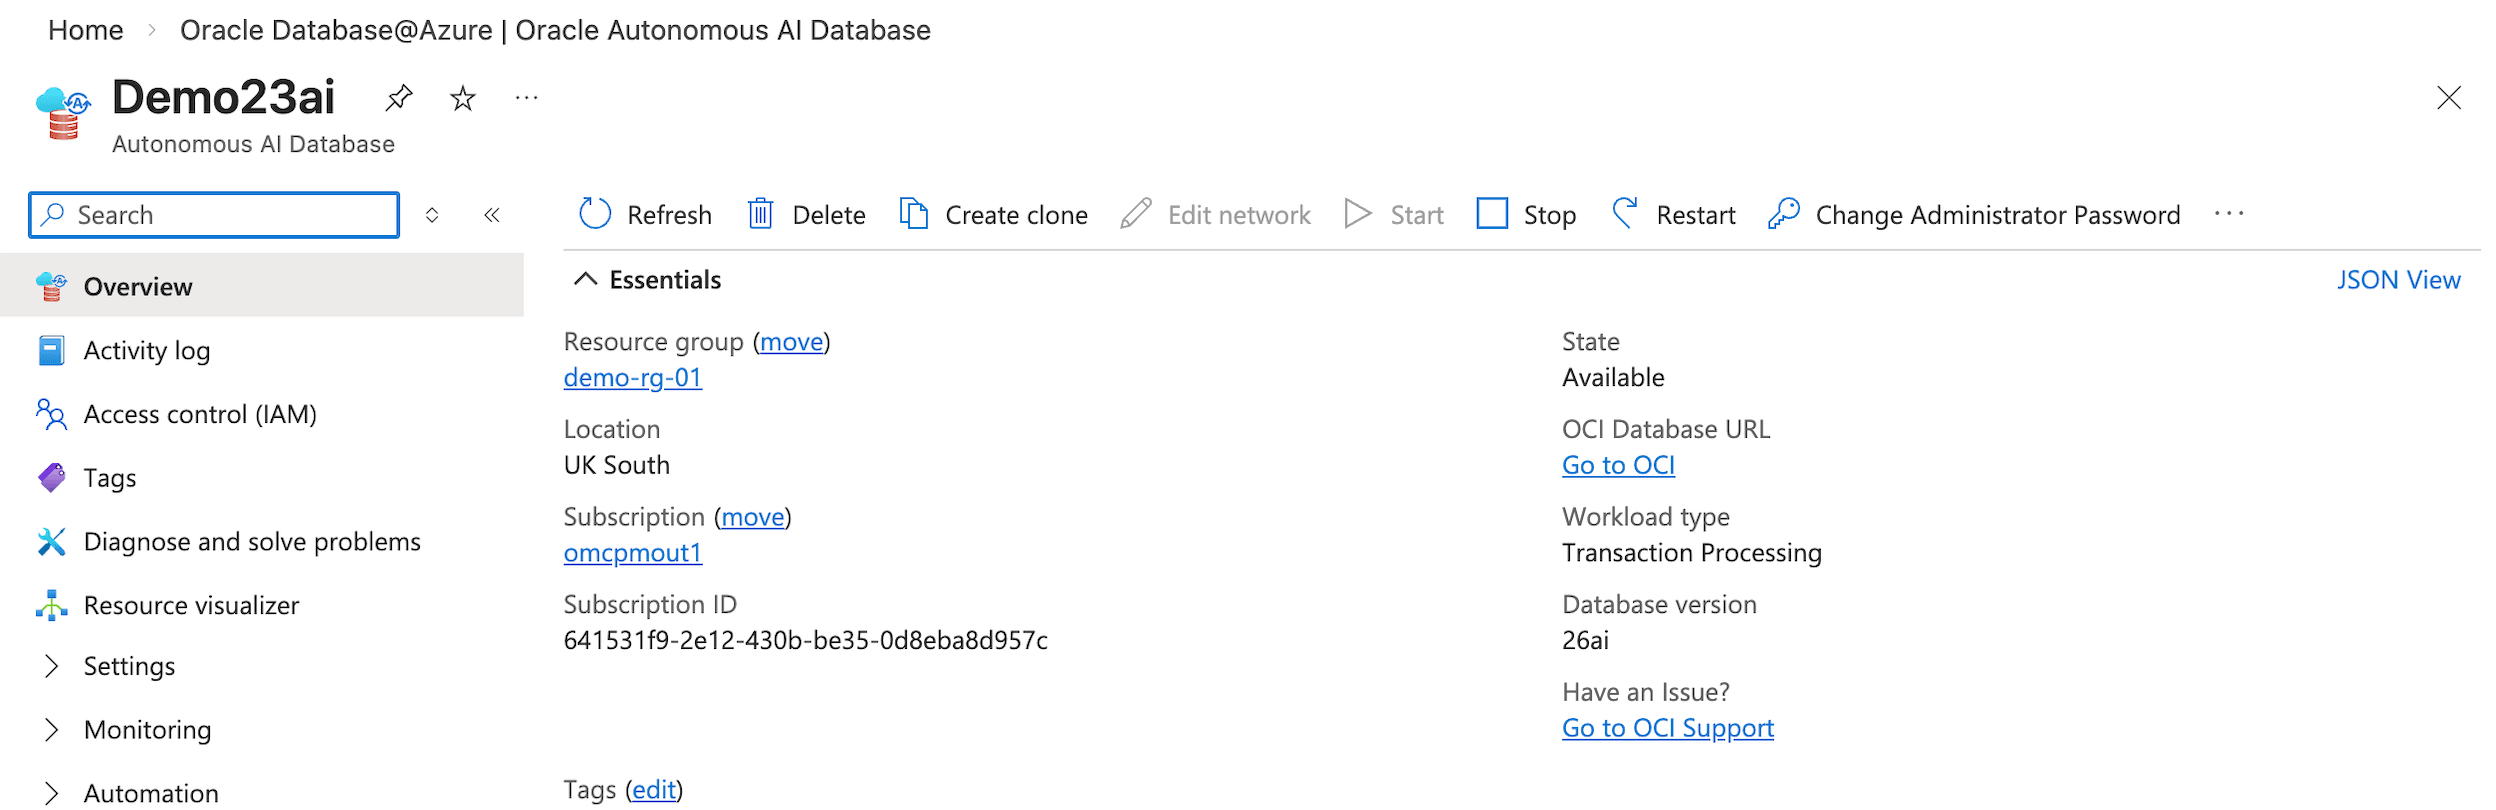
Task: Click the Overview database icon in sidebar
Action: pos(51,287)
